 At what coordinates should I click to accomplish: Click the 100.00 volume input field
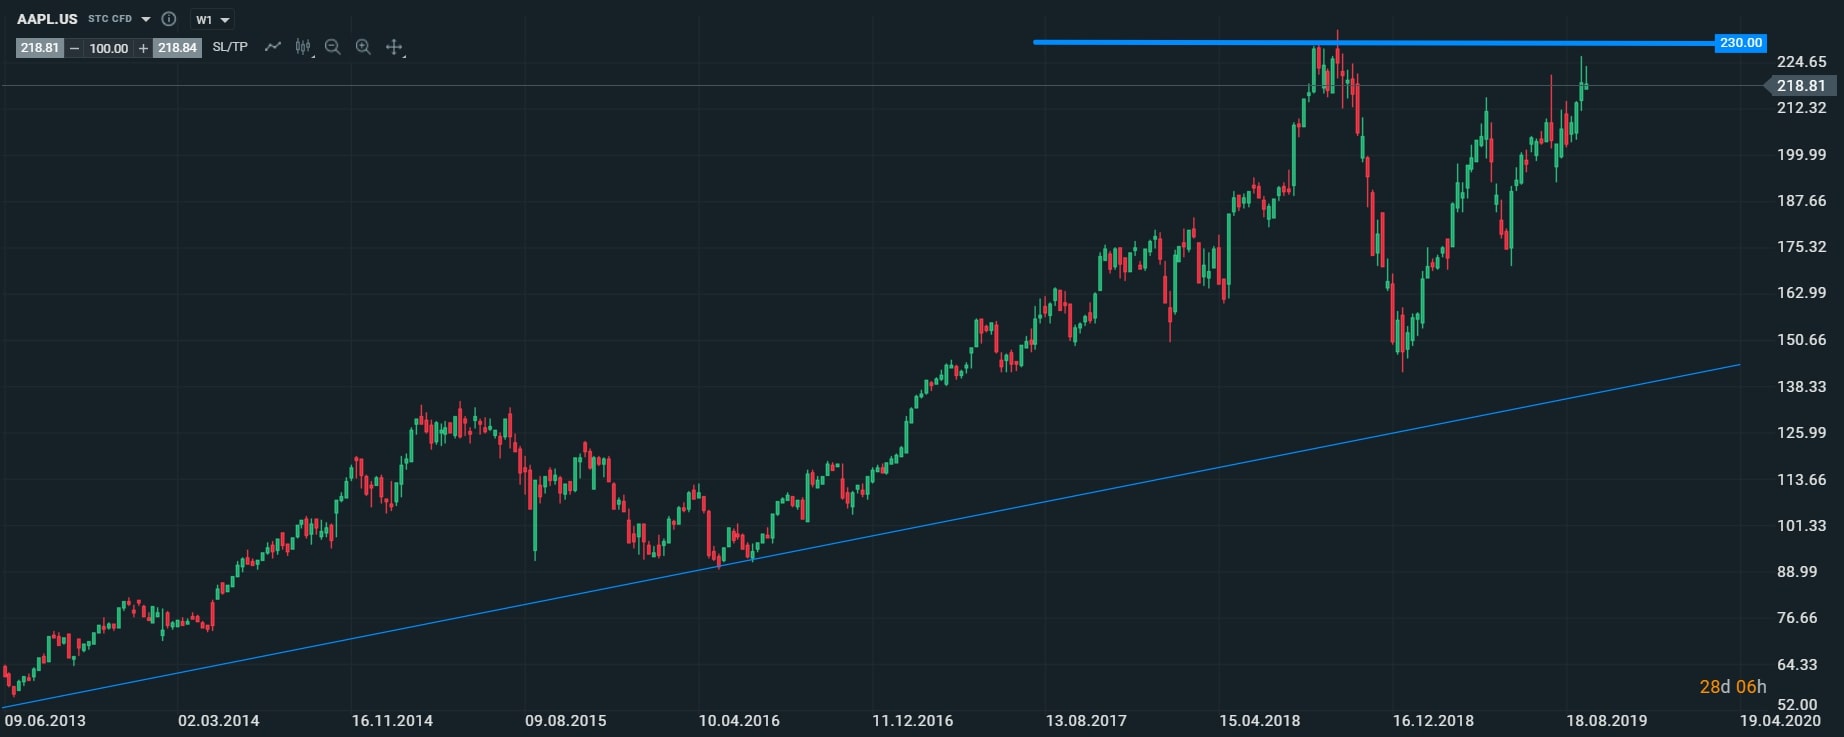coord(108,48)
